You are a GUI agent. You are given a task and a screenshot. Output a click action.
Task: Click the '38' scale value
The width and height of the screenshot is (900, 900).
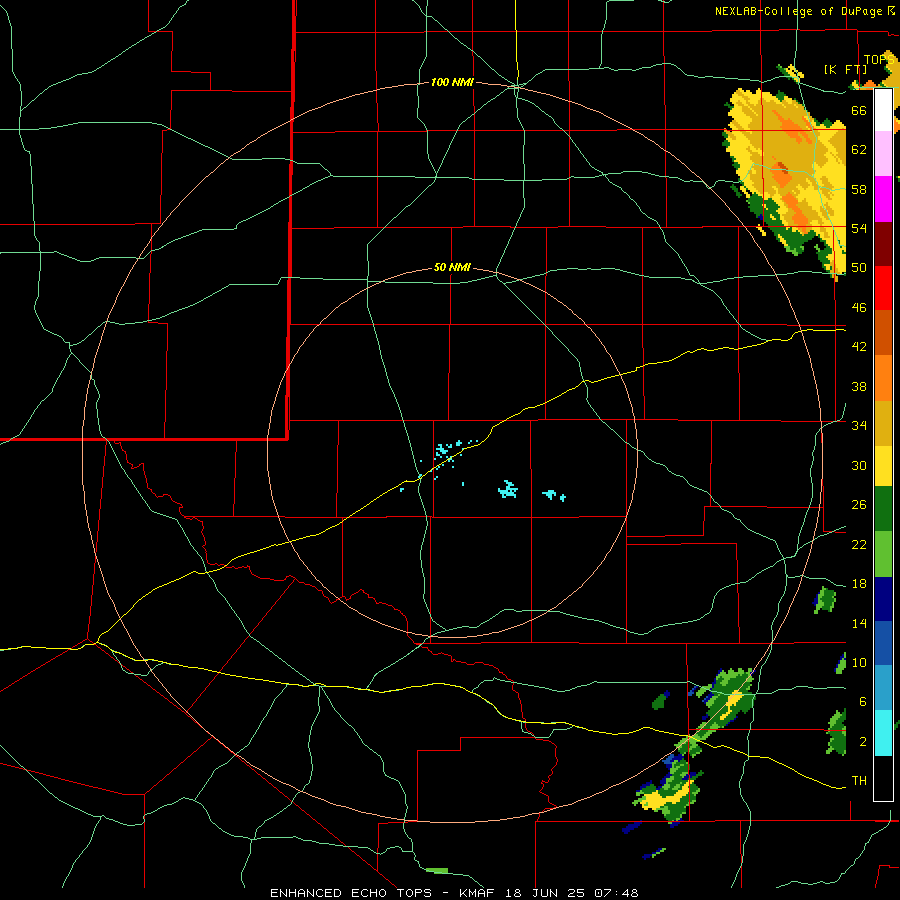859,386
